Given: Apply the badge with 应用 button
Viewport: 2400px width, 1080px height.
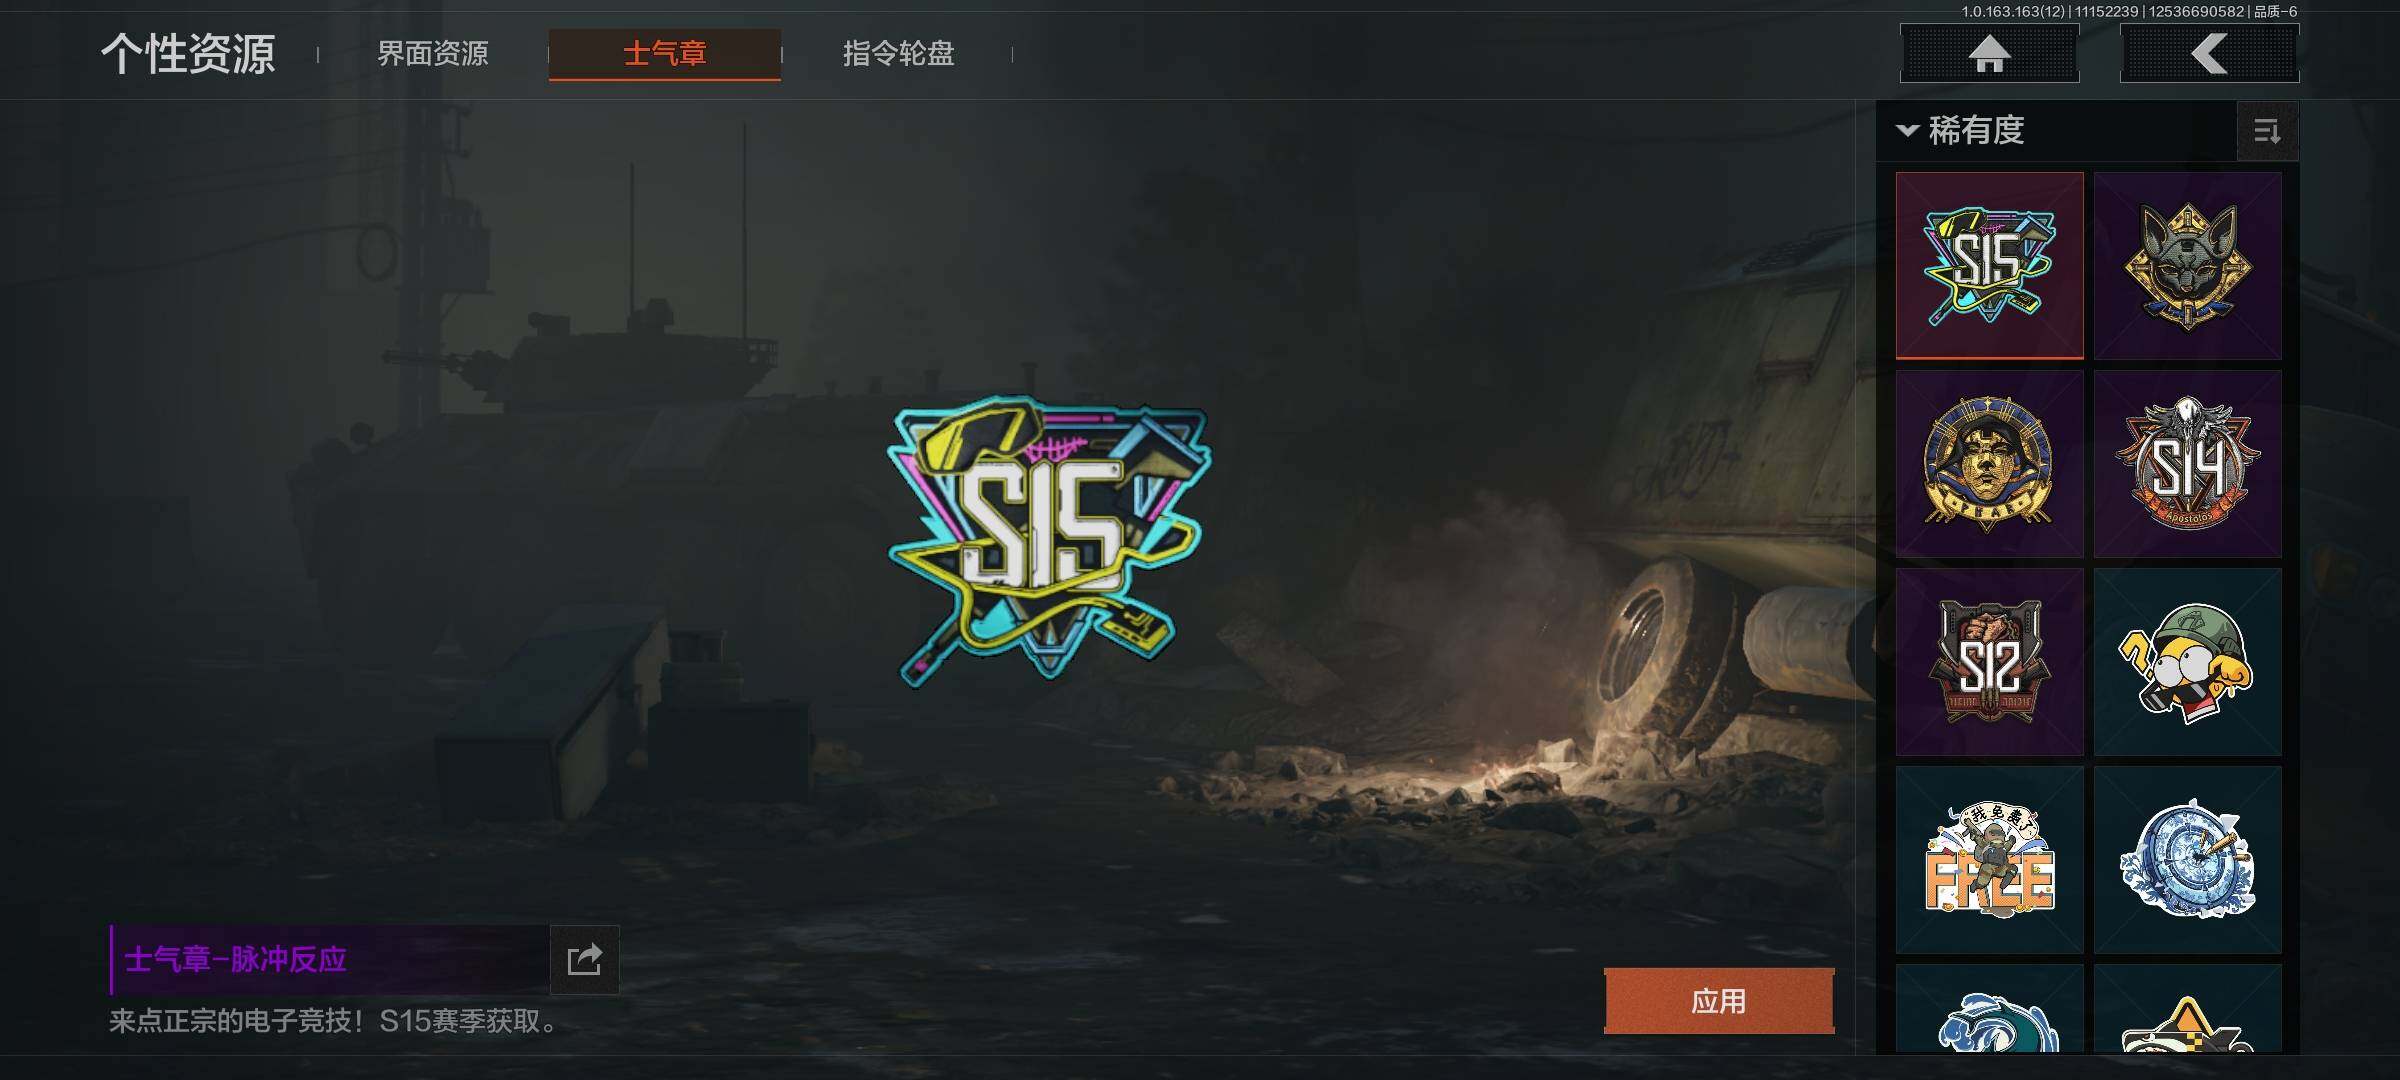Looking at the screenshot, I should (x=1719, y=1001).
